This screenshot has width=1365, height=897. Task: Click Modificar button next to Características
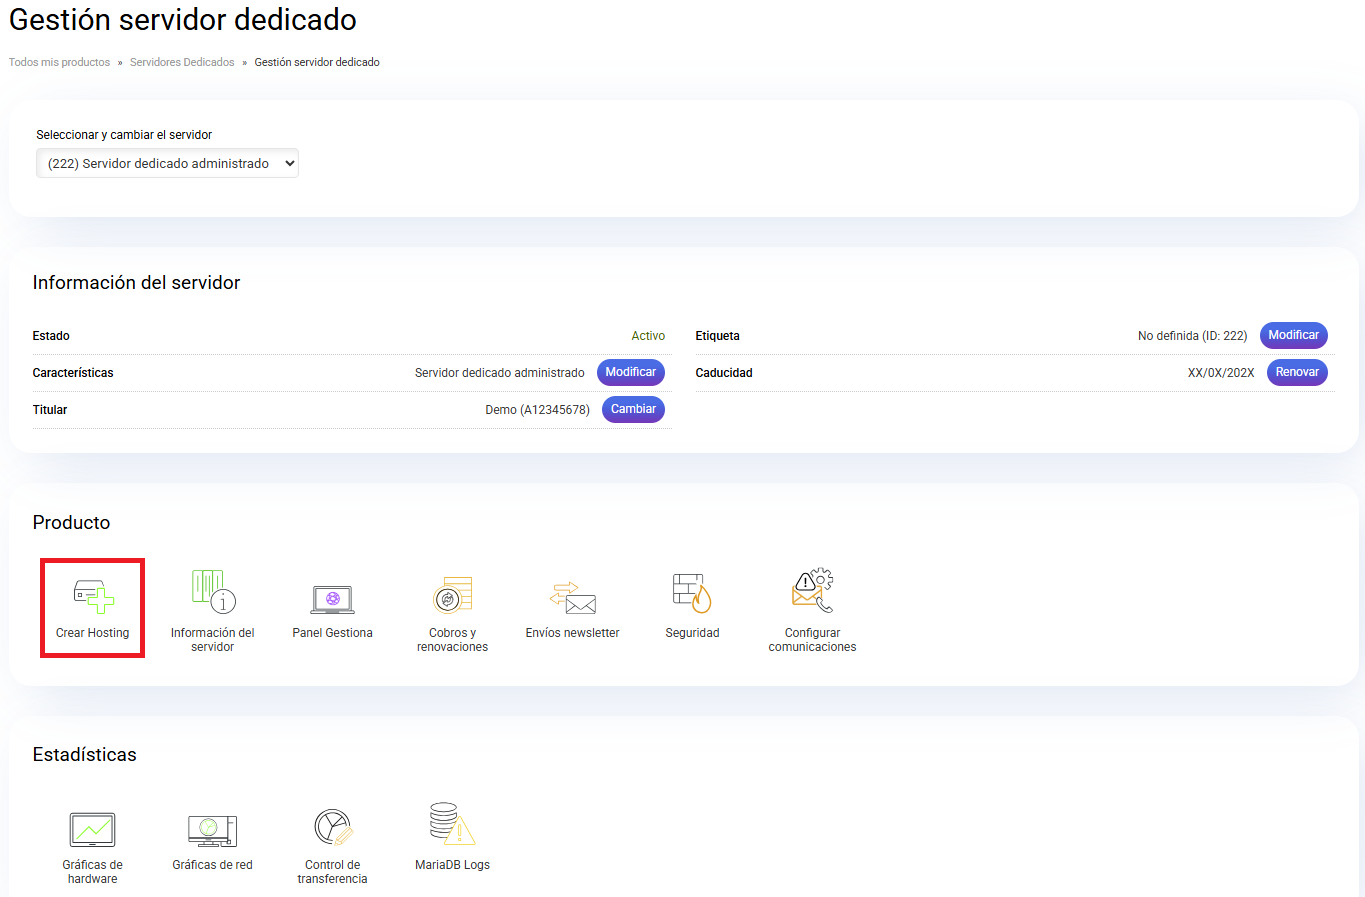(x=630, y=372)
